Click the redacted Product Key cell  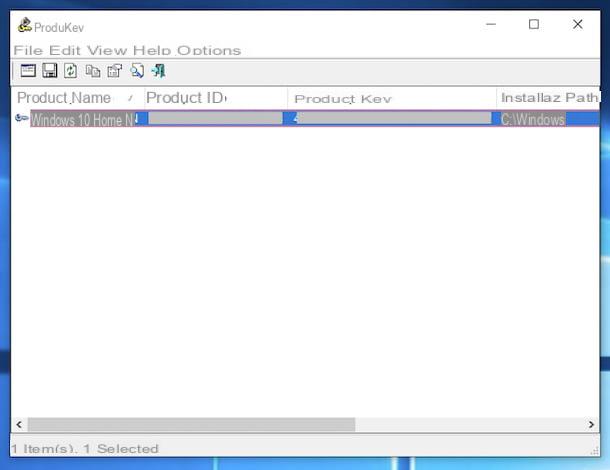pos(394,118)
